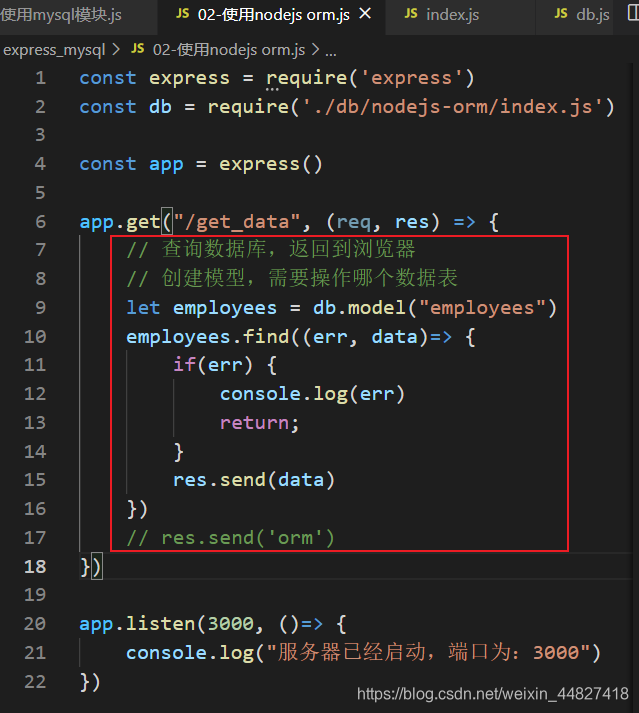Click JS icon on active orm.js tab

click(182, 14)
